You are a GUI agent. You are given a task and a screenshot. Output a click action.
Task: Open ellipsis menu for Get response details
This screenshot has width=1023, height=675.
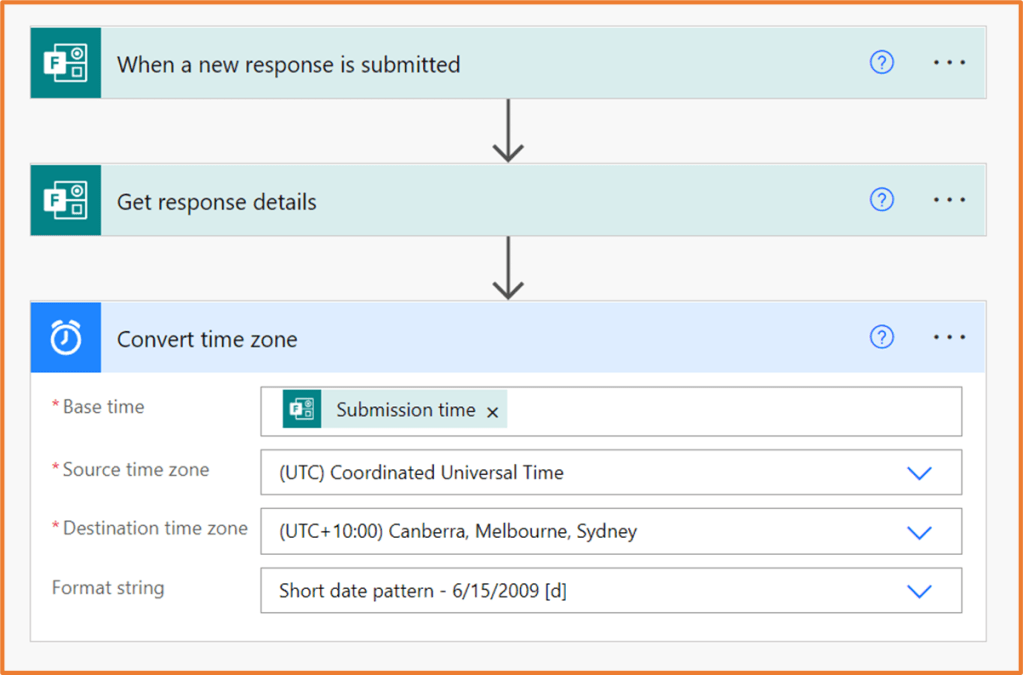(949, 200)
